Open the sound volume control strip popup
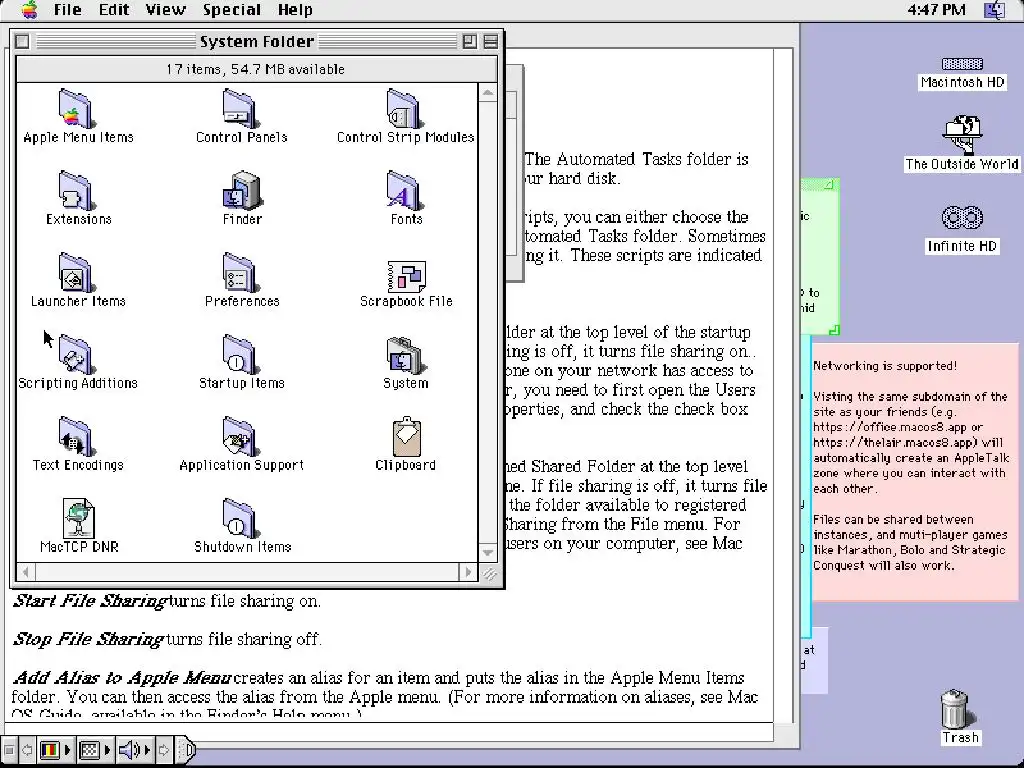Image resolution: width=1024 pixels, height=768 pixels. point(135,750)
